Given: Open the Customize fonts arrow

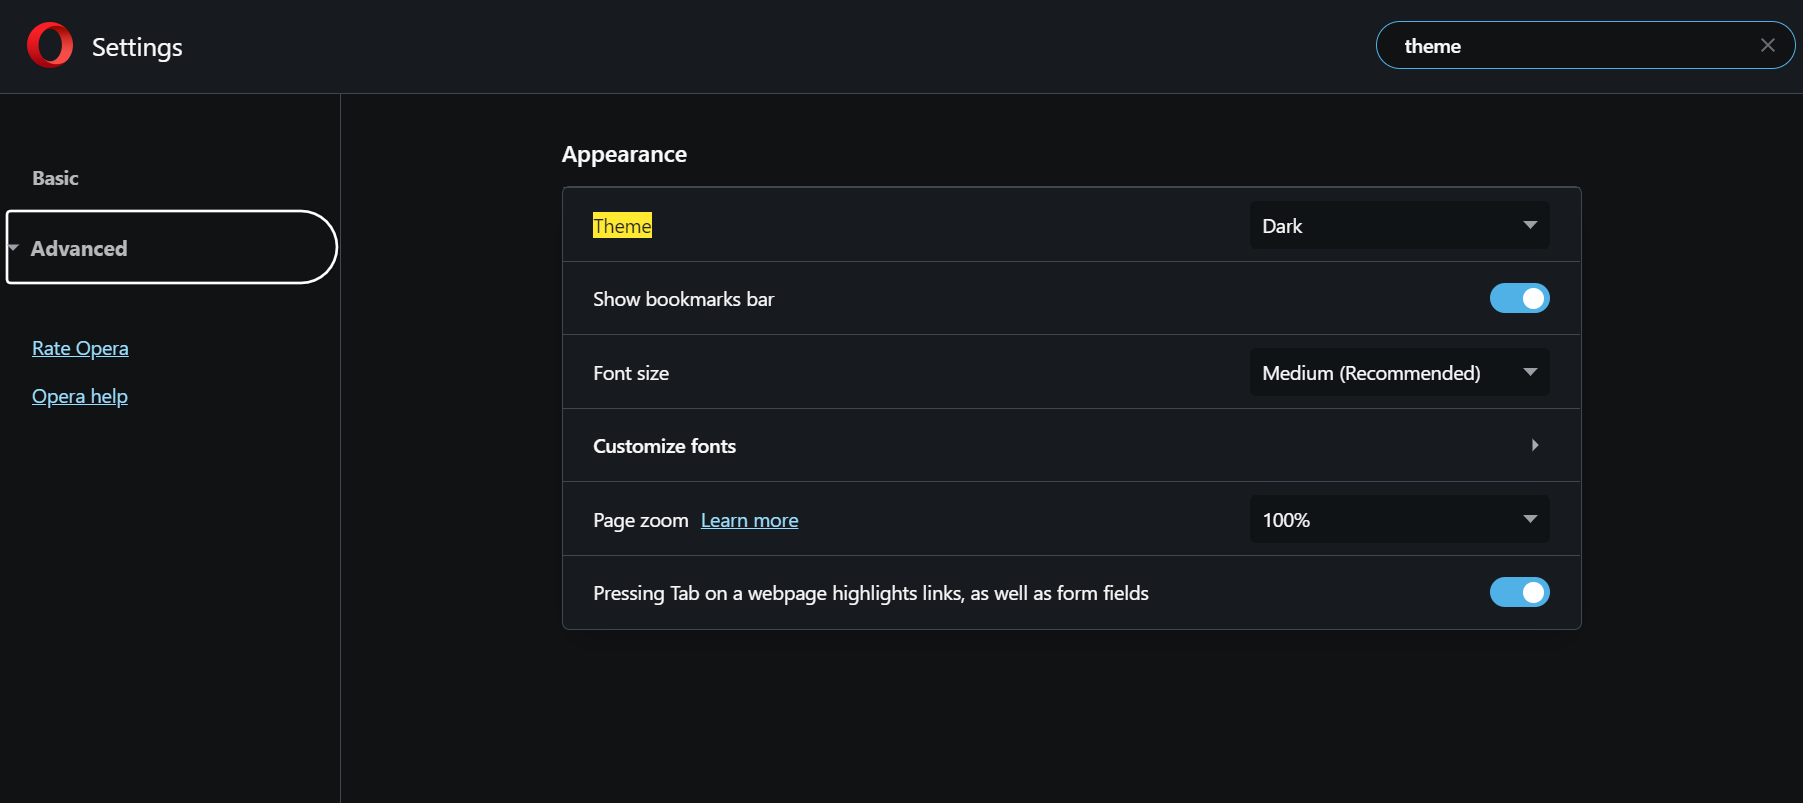Looking at the screenshot, I should [1535, 445].
